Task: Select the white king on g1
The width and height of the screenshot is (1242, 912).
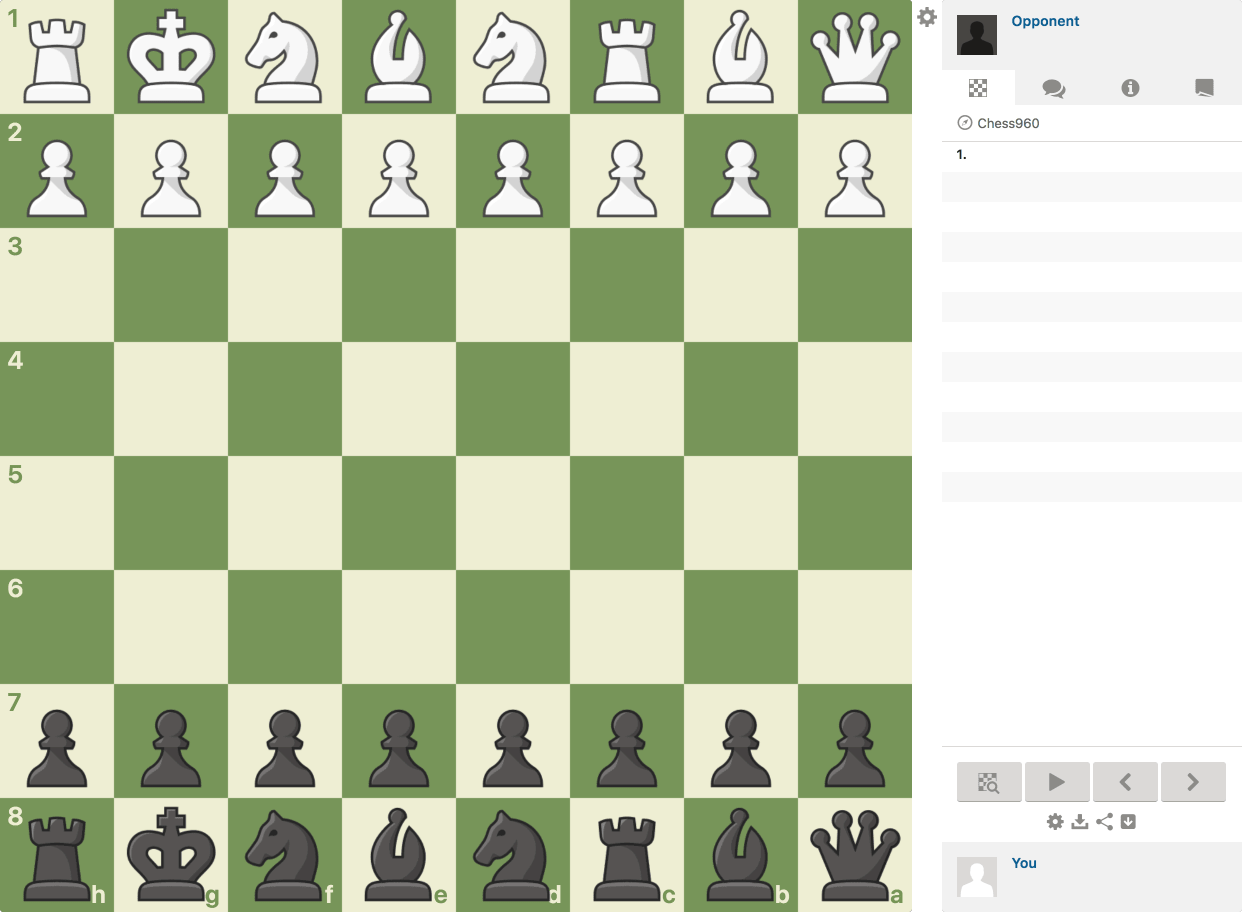Action: coord(171,57)
